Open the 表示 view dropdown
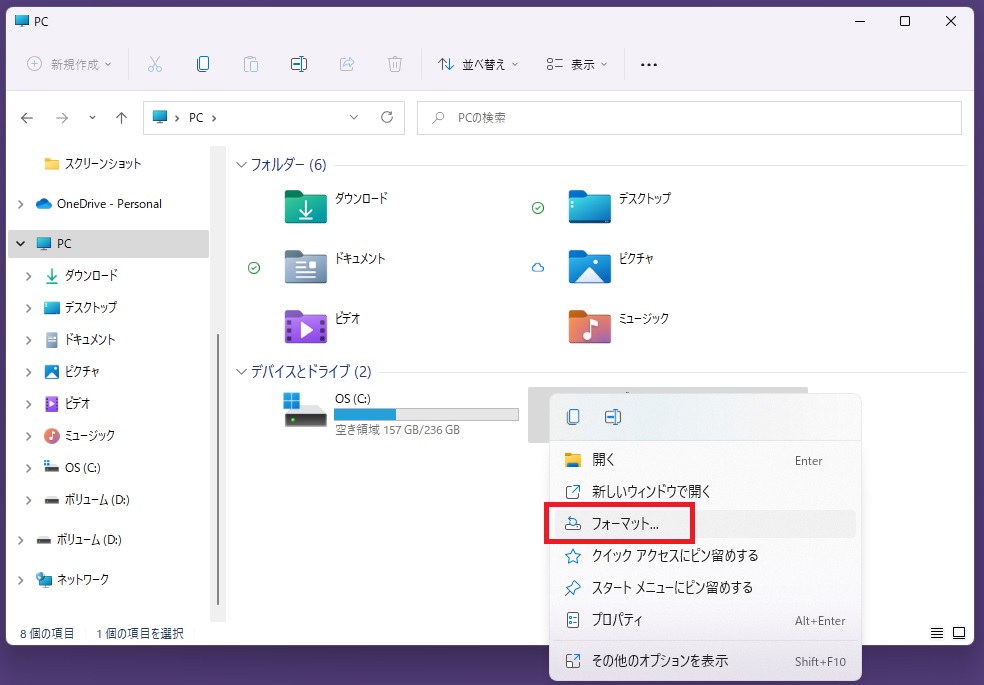Viewport: 984px width, 685px height. 579,64
